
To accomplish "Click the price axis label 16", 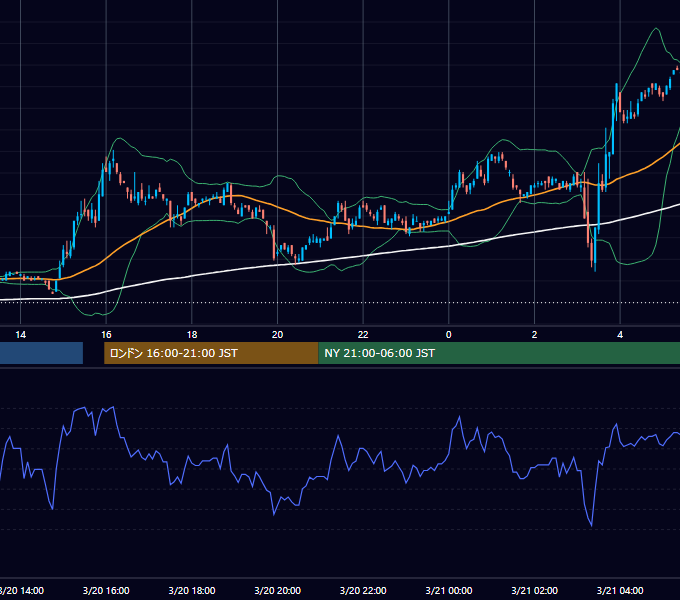I will tap(106, 335).
